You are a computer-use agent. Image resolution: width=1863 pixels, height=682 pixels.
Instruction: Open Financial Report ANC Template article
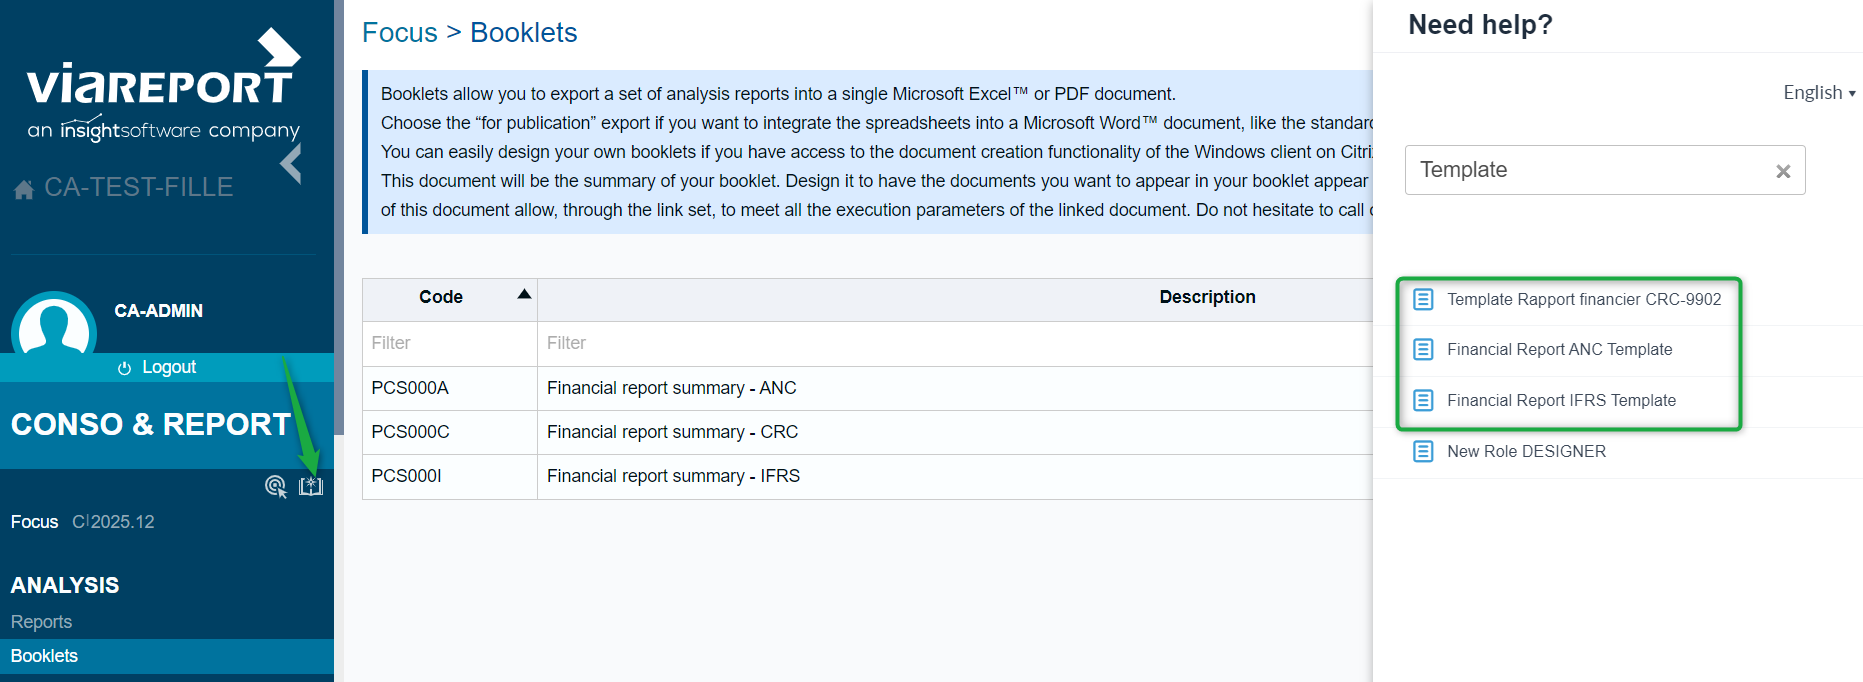pyautogui.click(x=1559, y=349)
